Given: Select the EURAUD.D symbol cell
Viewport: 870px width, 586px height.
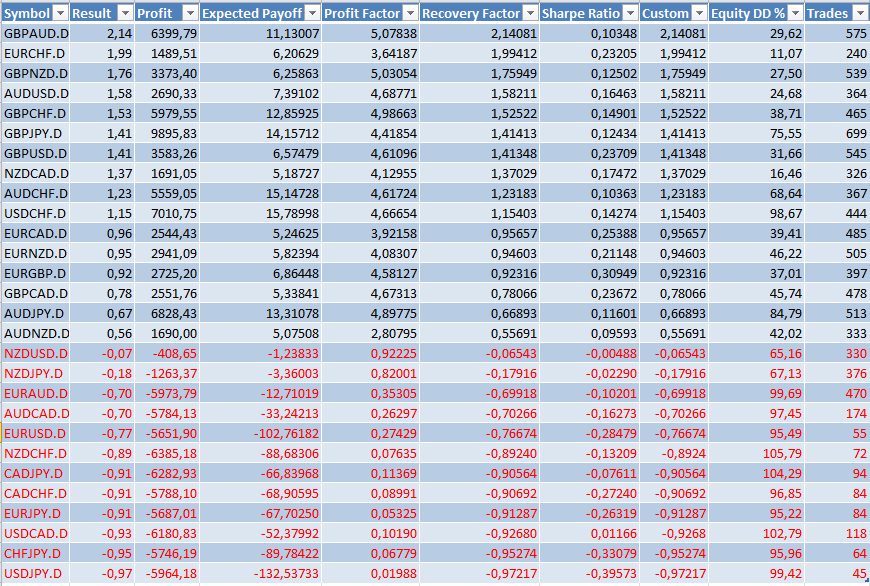Looking at the screenshot, I should tap(35, 393).
